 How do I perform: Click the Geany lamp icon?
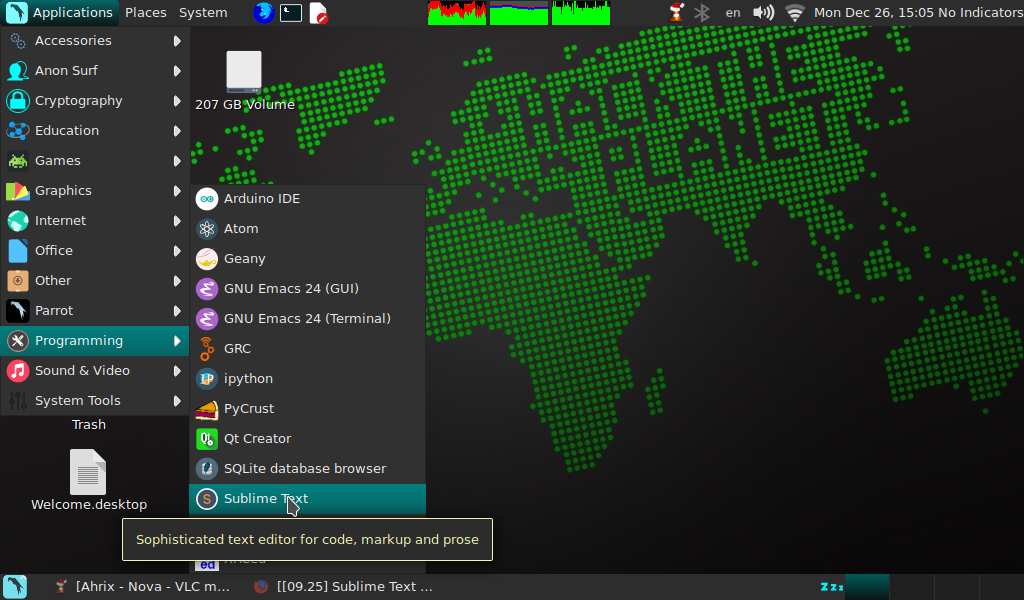[x=207, y=259]
